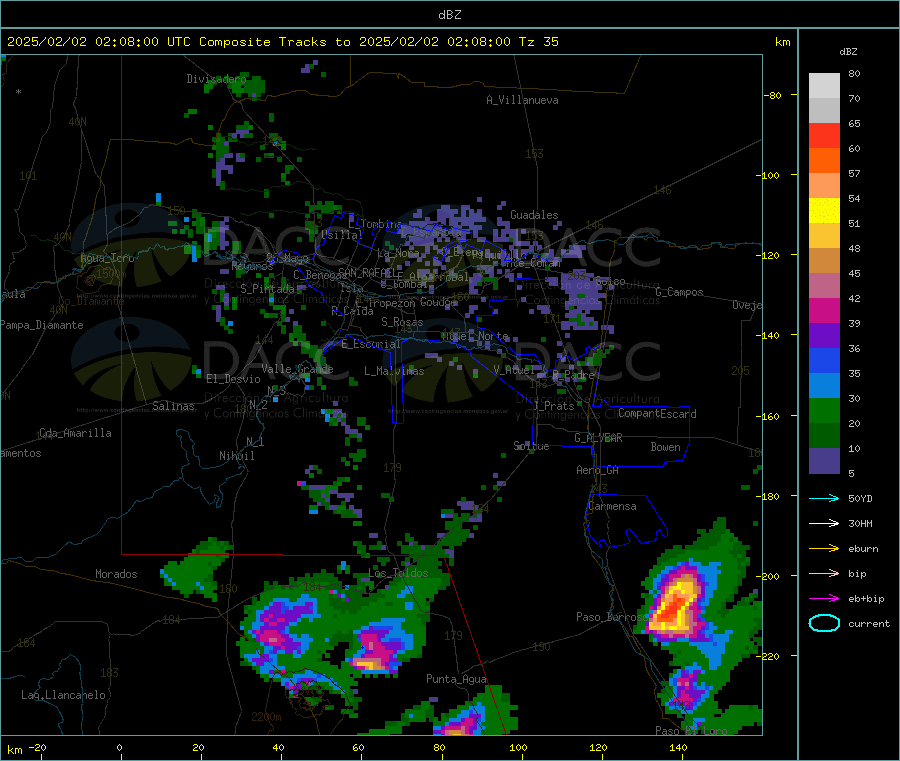Click the 'Divisadero' map label
The height and width of the screenshot is (761, 900).
(x=216, y=79)
